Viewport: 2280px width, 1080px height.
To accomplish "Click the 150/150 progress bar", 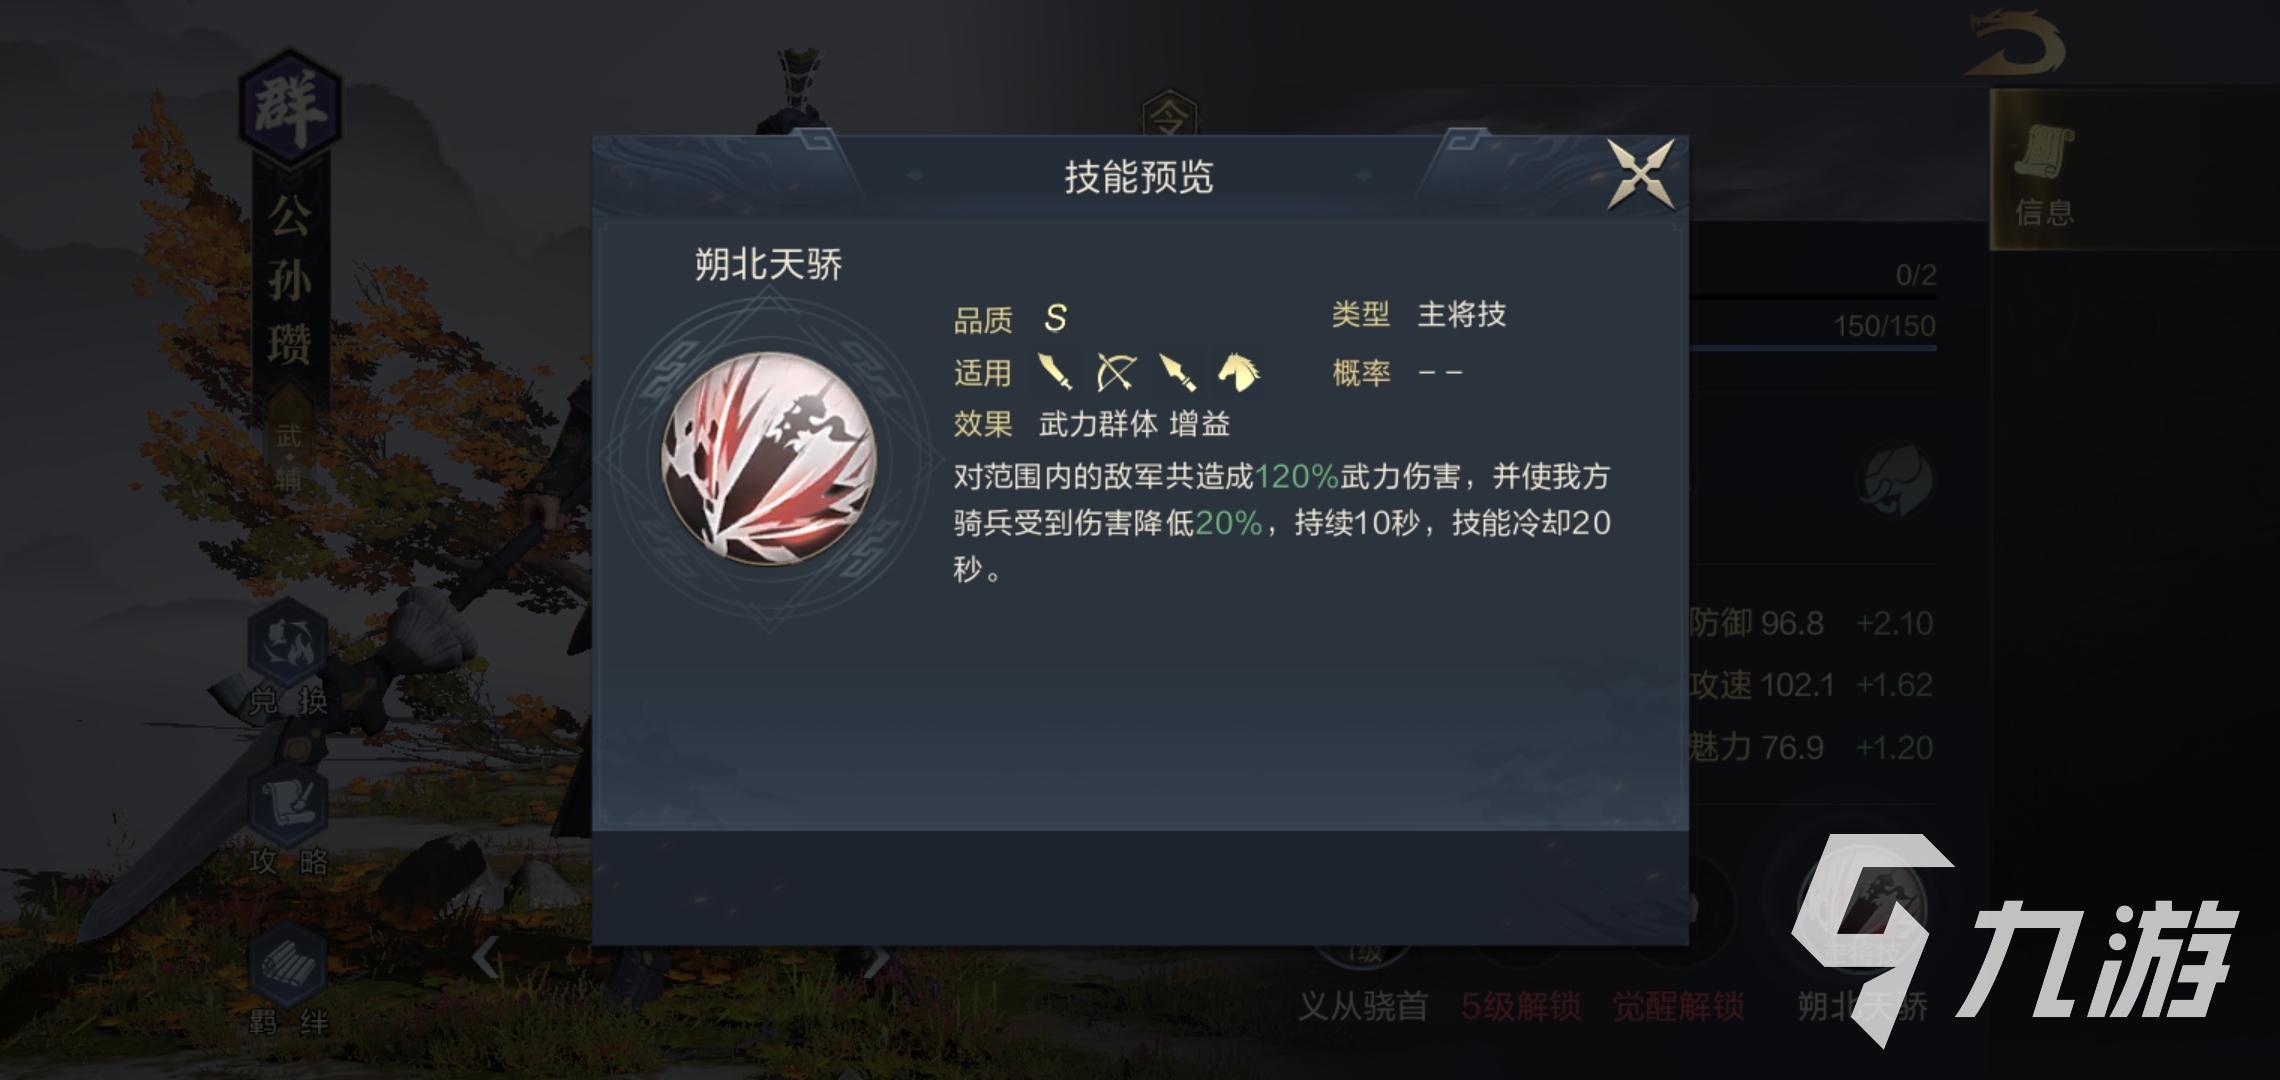I will click(1812, 347).
